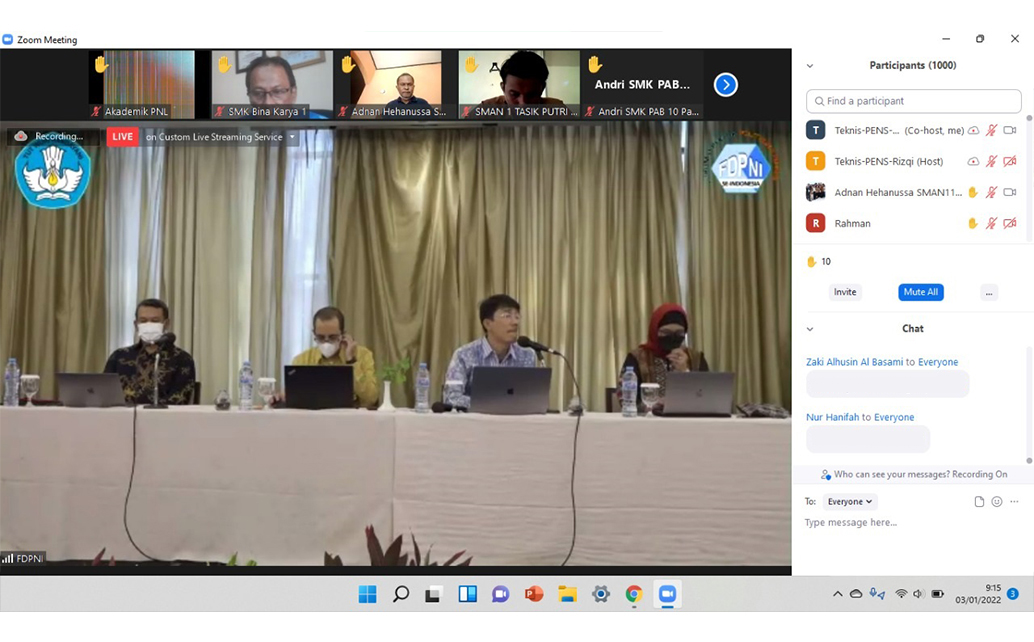Open the participants more options menu
This screenshot has width=1034, height=642.
pos(988,292)
